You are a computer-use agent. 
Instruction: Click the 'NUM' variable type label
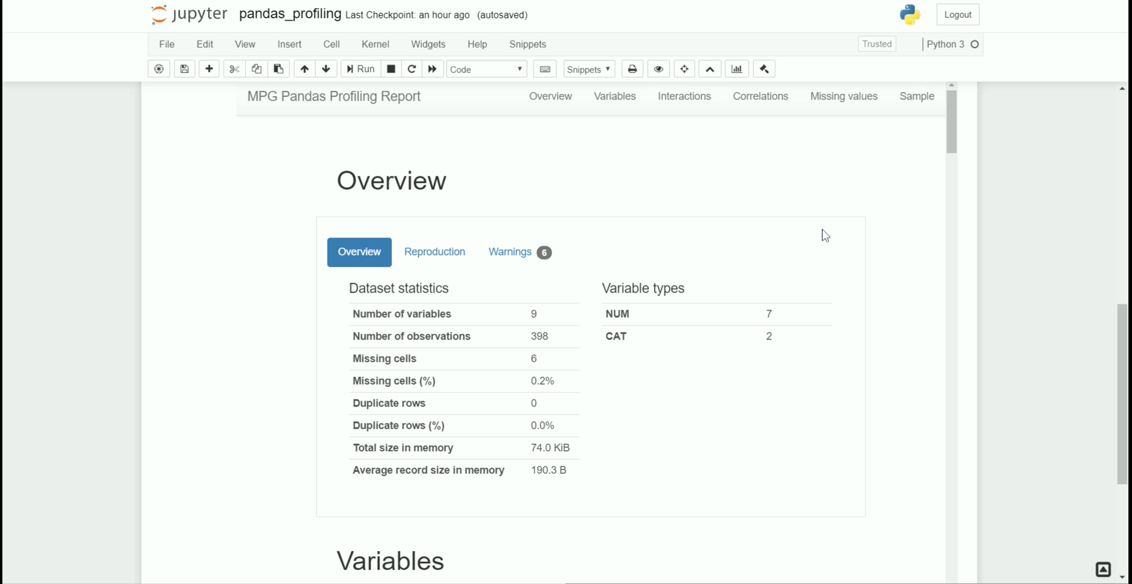click(617, 314)
